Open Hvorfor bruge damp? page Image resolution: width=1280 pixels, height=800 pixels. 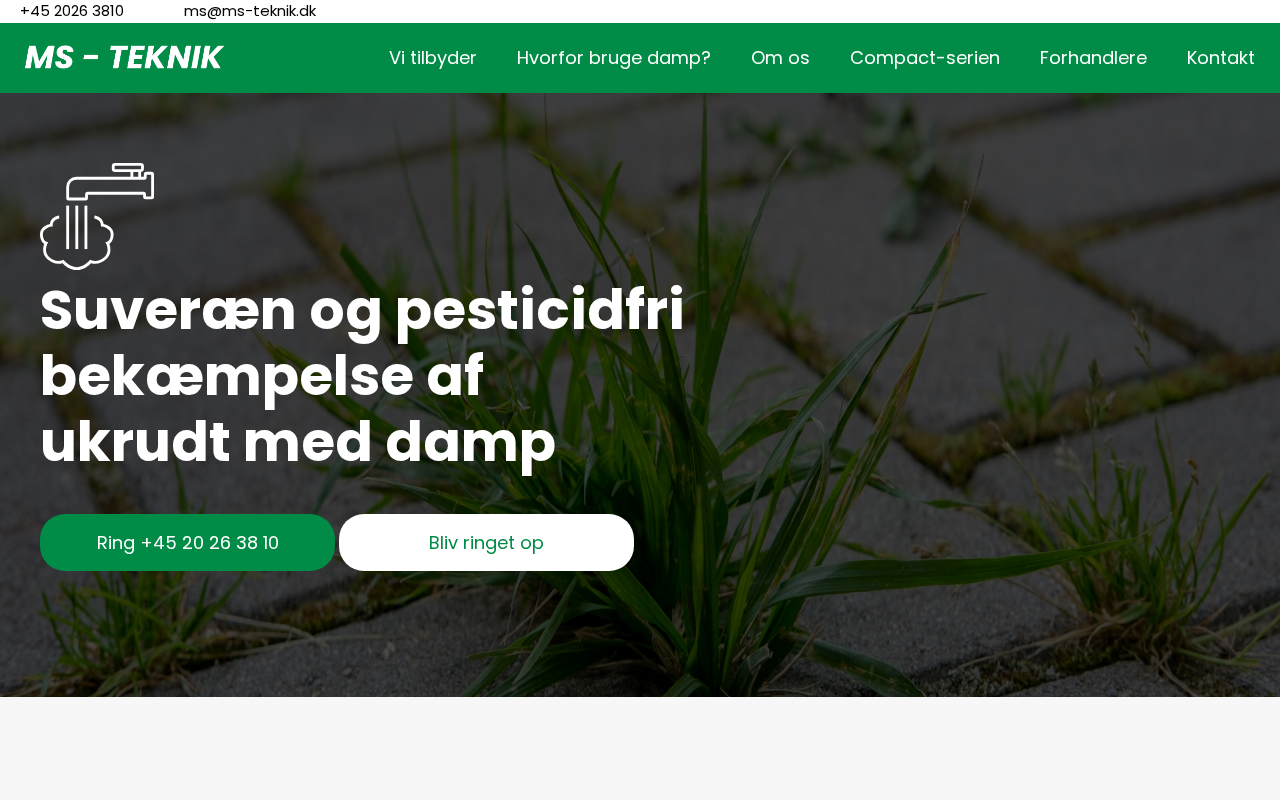pos(614,58)
